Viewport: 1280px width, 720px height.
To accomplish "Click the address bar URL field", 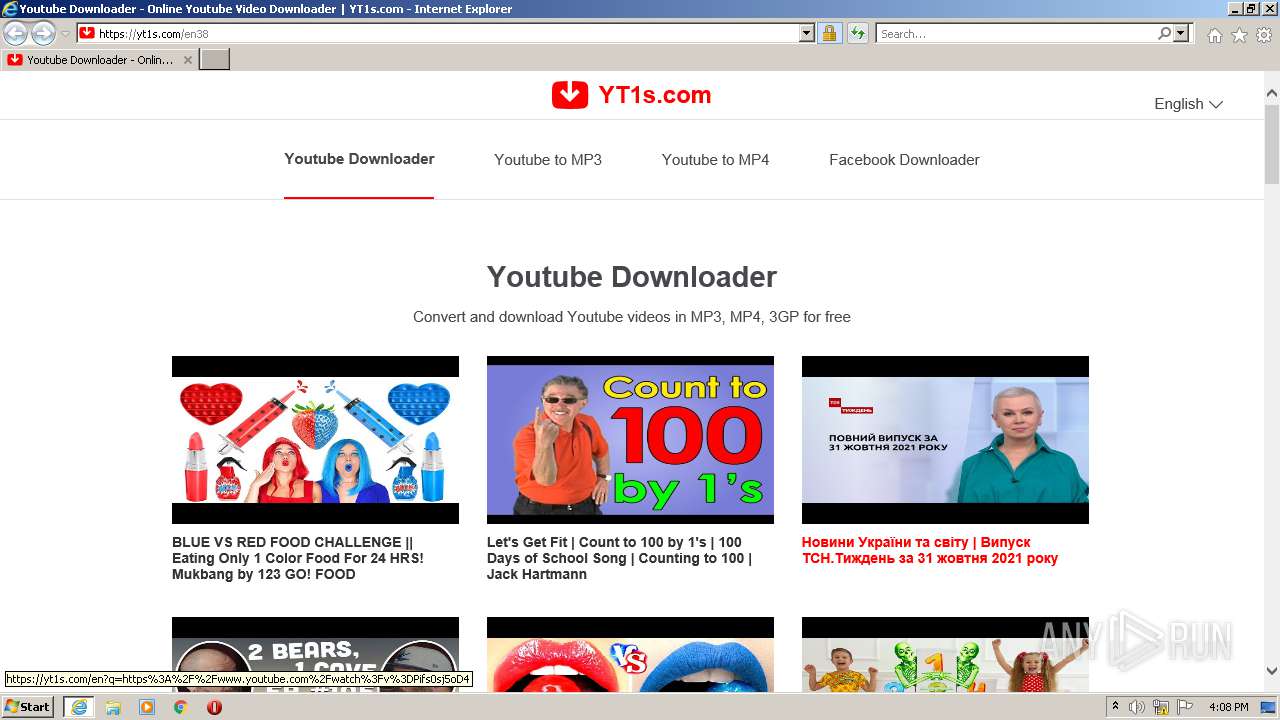I will coord(448,33).
